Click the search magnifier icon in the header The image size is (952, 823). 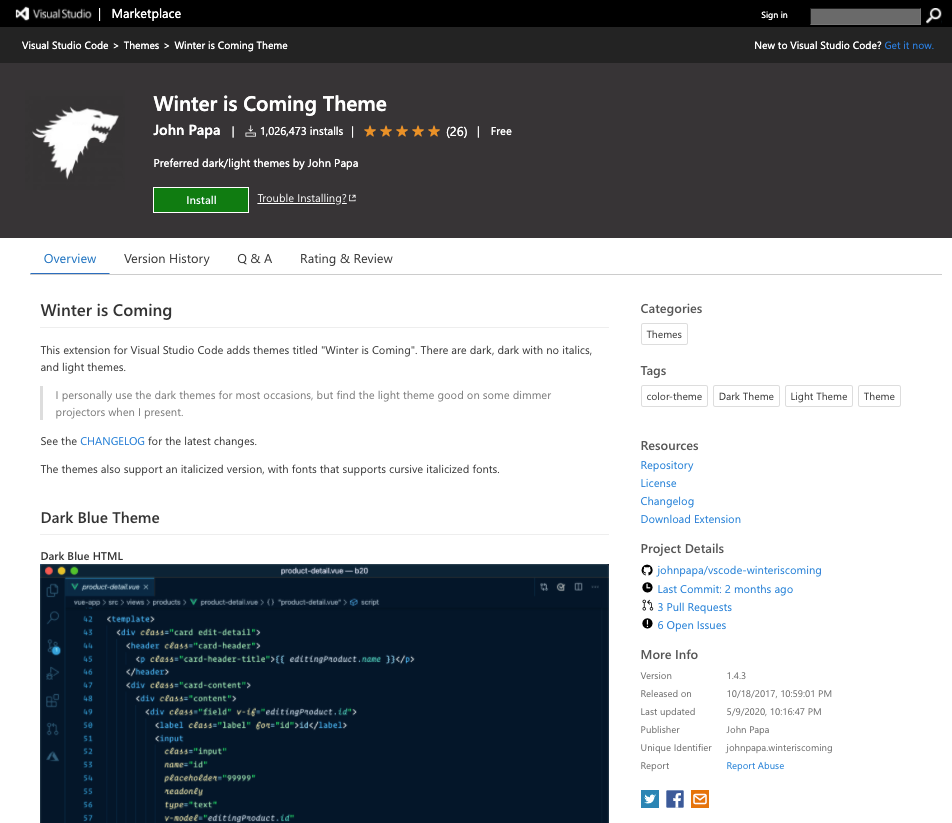(x=933, y=16)
